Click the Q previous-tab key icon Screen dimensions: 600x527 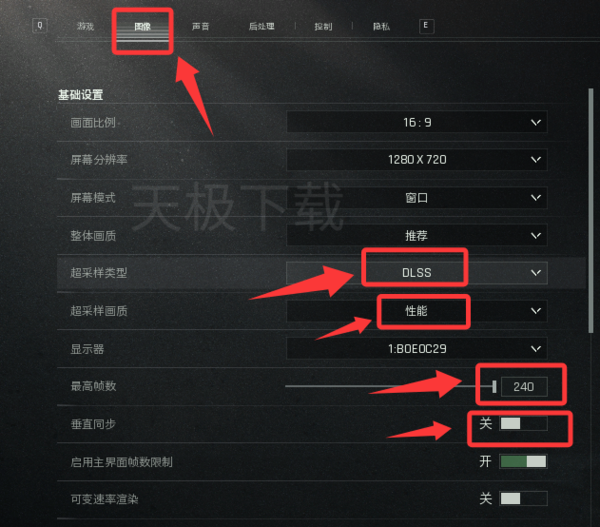click(40, 26)
